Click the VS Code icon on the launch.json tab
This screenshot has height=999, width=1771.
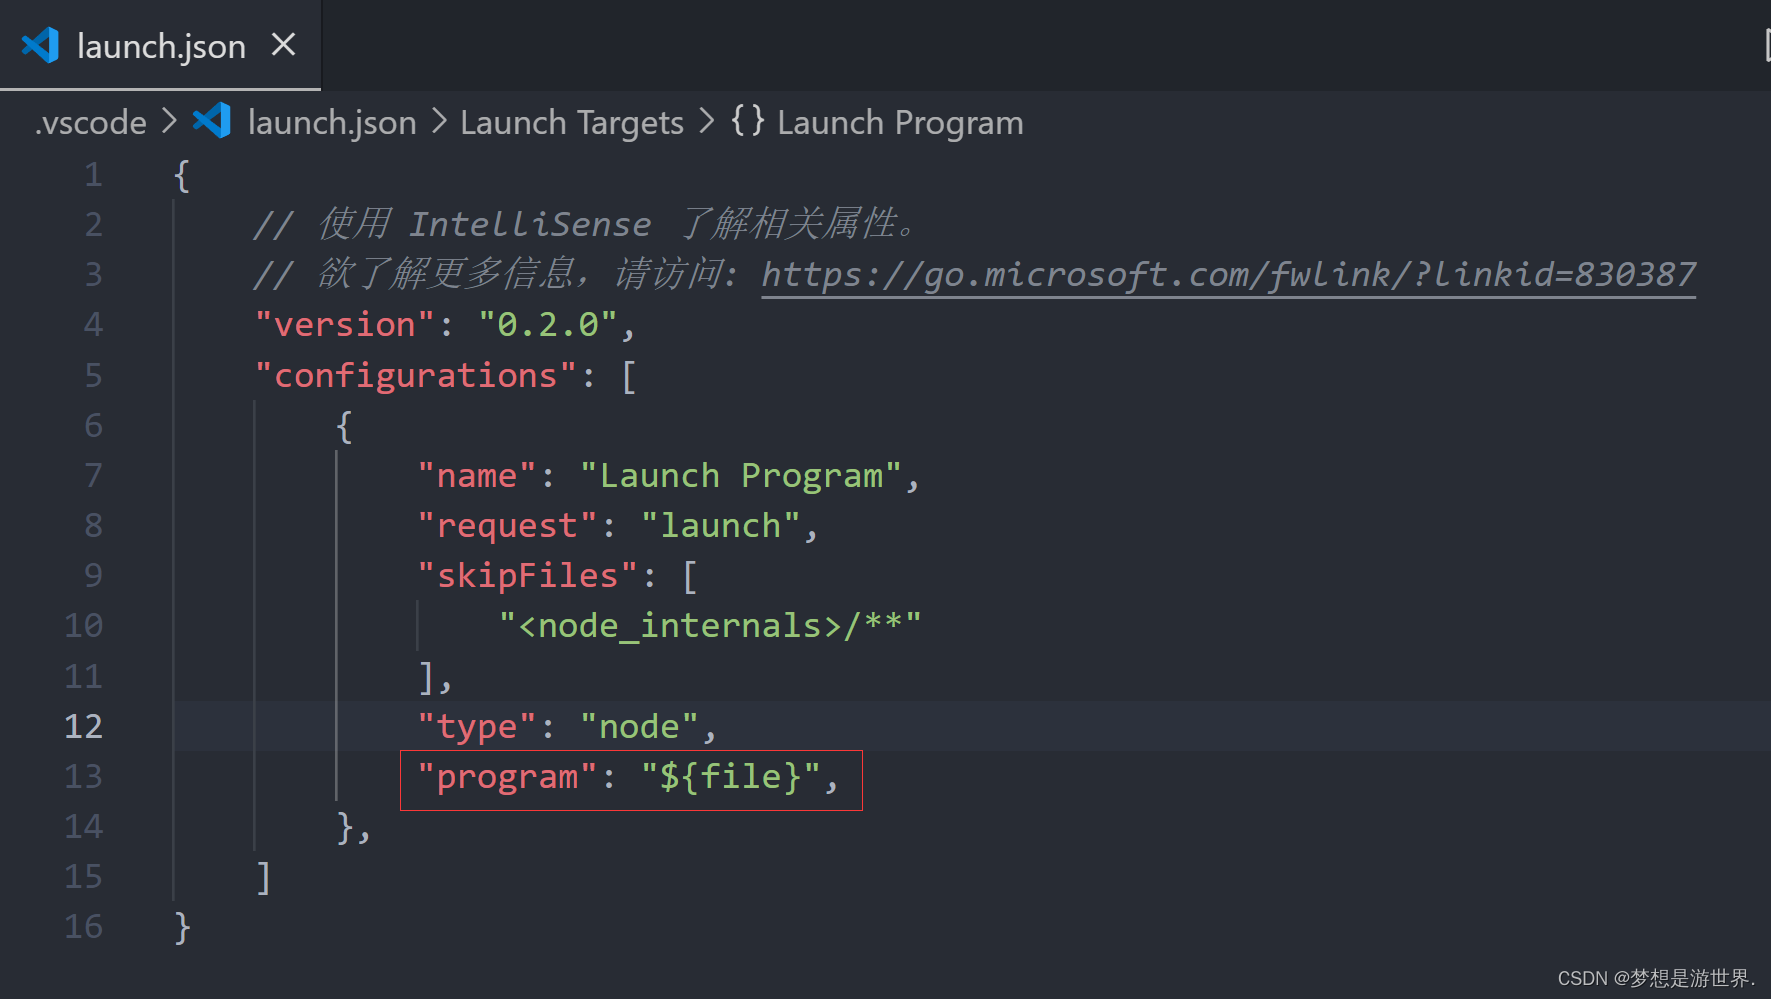click(x=39, y=45)
